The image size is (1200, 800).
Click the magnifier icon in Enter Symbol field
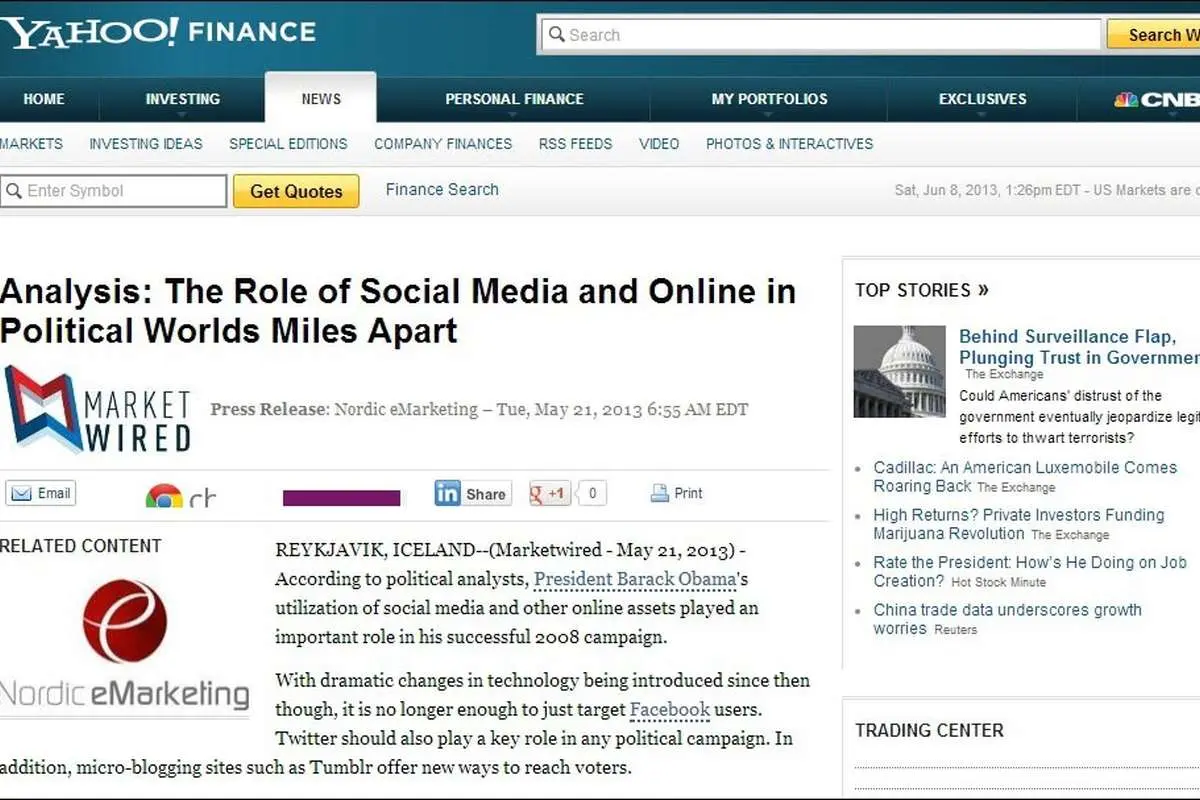point(13,191)
